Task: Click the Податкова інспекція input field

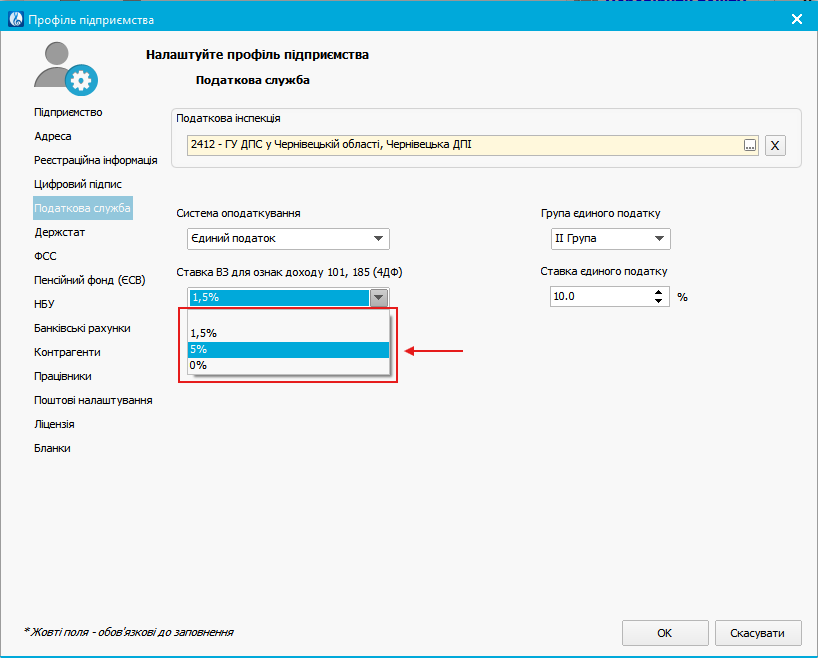Action: [460, 145]
